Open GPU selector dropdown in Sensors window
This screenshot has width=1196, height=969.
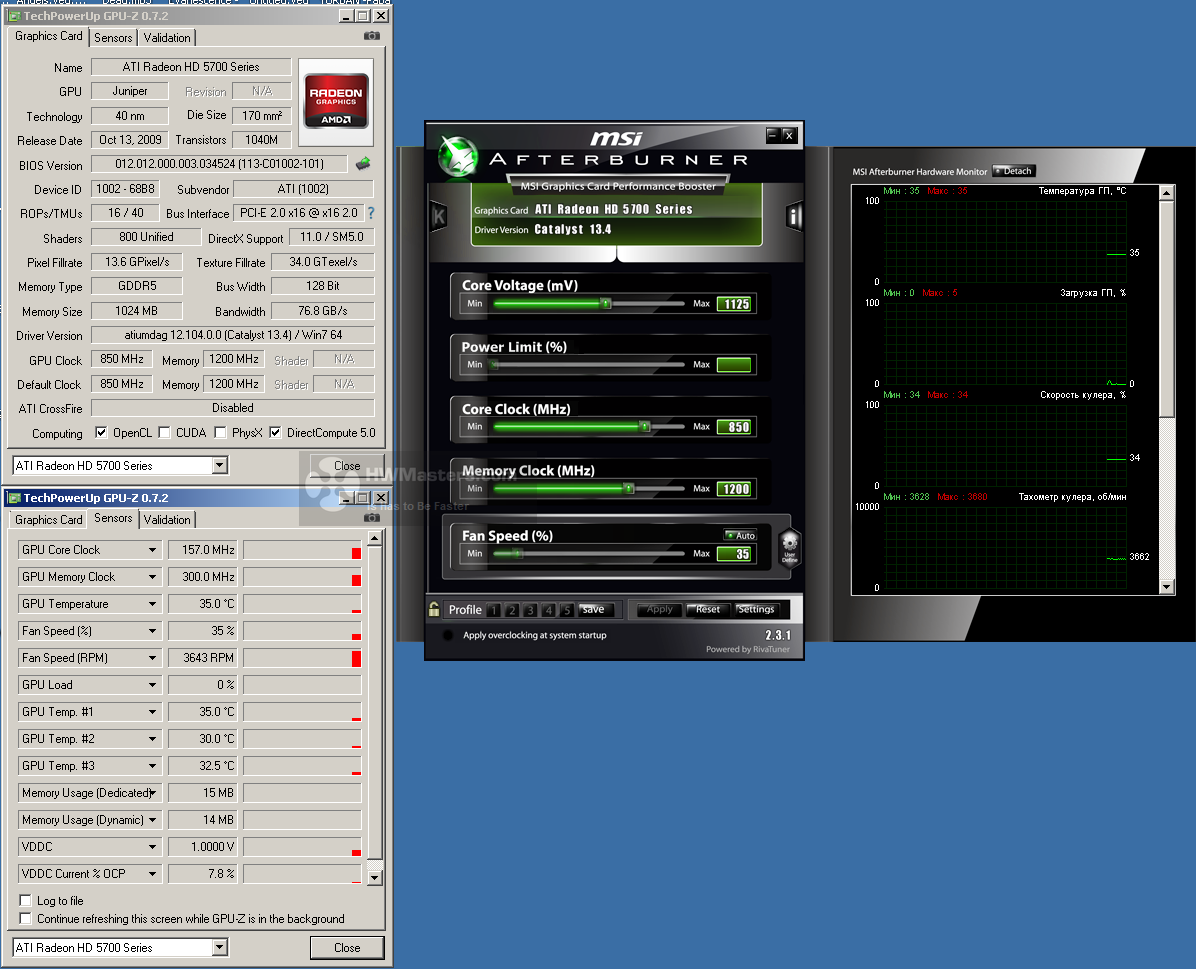pyautogui.click(x=220, y=948)
